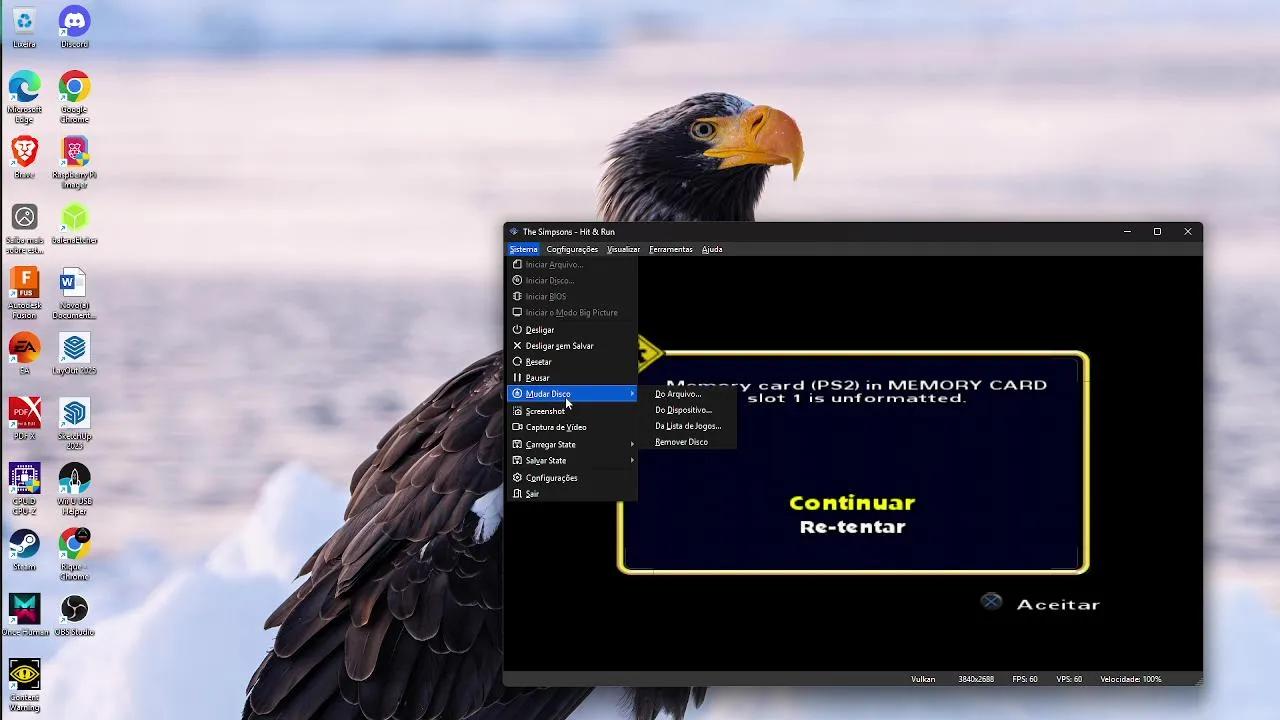Click FPS: 60 in status bar
1280x720 pixels.
(x=1025, y=679)
